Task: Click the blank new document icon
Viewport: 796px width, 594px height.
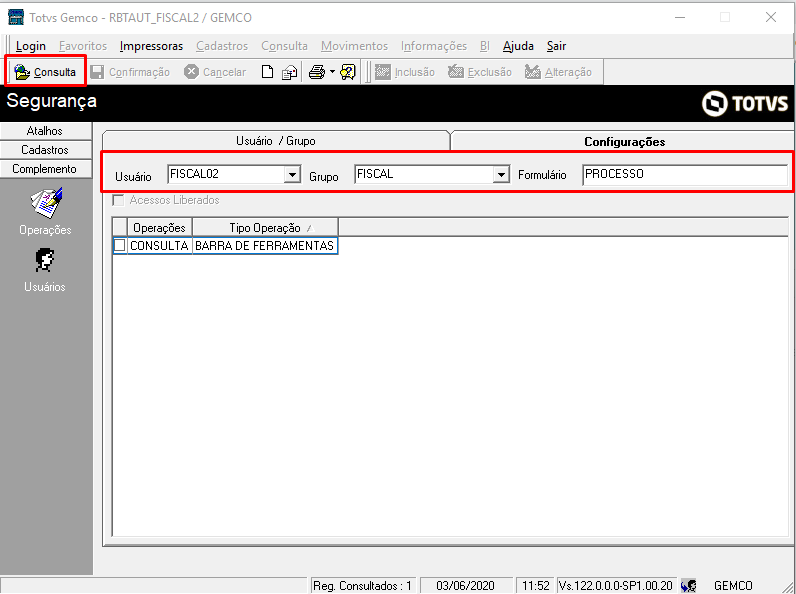Action: click(x=267, y=72)
